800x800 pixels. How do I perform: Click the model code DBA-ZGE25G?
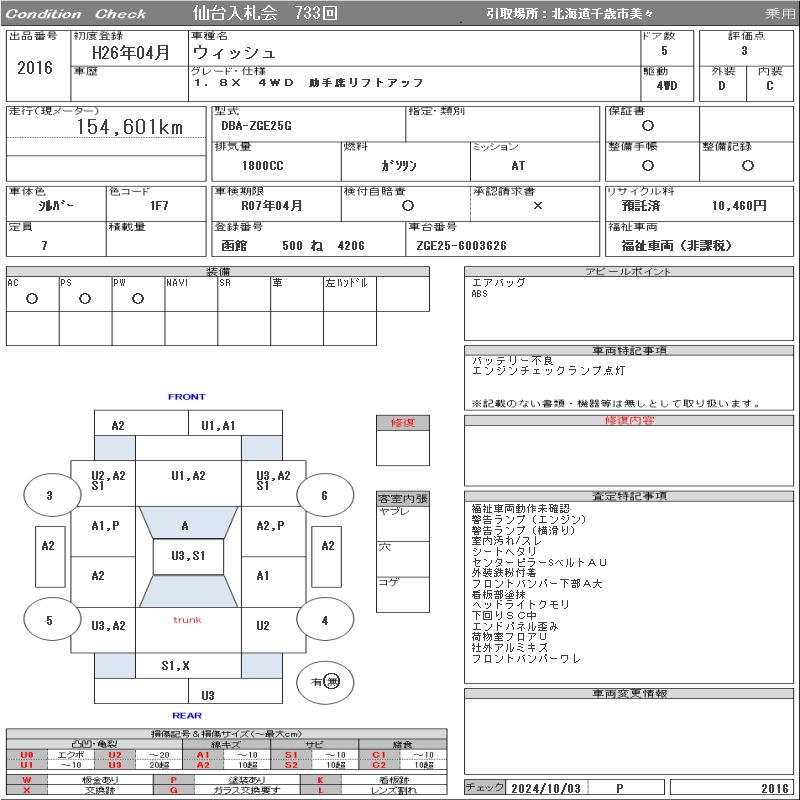coord(256,126)
